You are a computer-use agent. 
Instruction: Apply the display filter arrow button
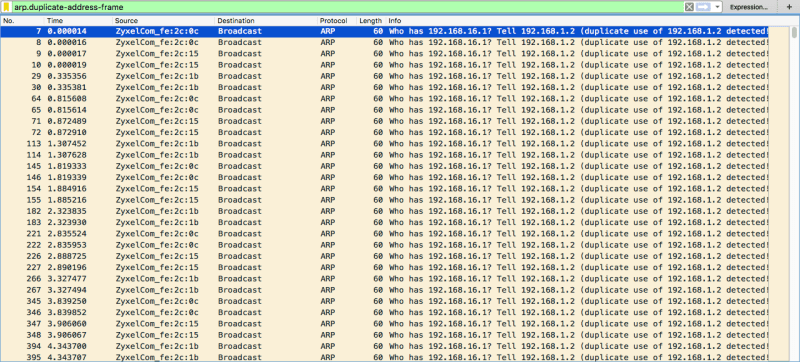(x=704, y=8)
